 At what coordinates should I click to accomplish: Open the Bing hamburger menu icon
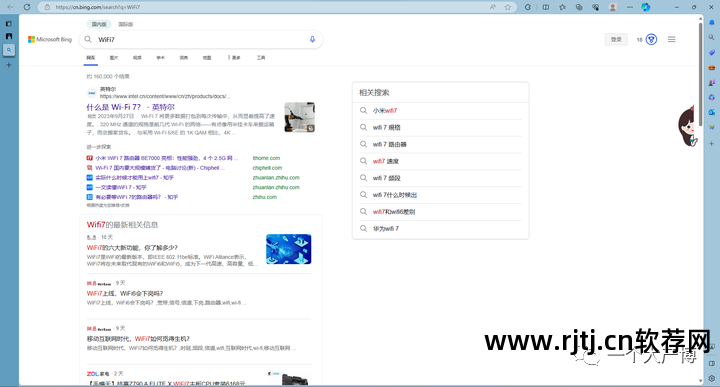671,39
